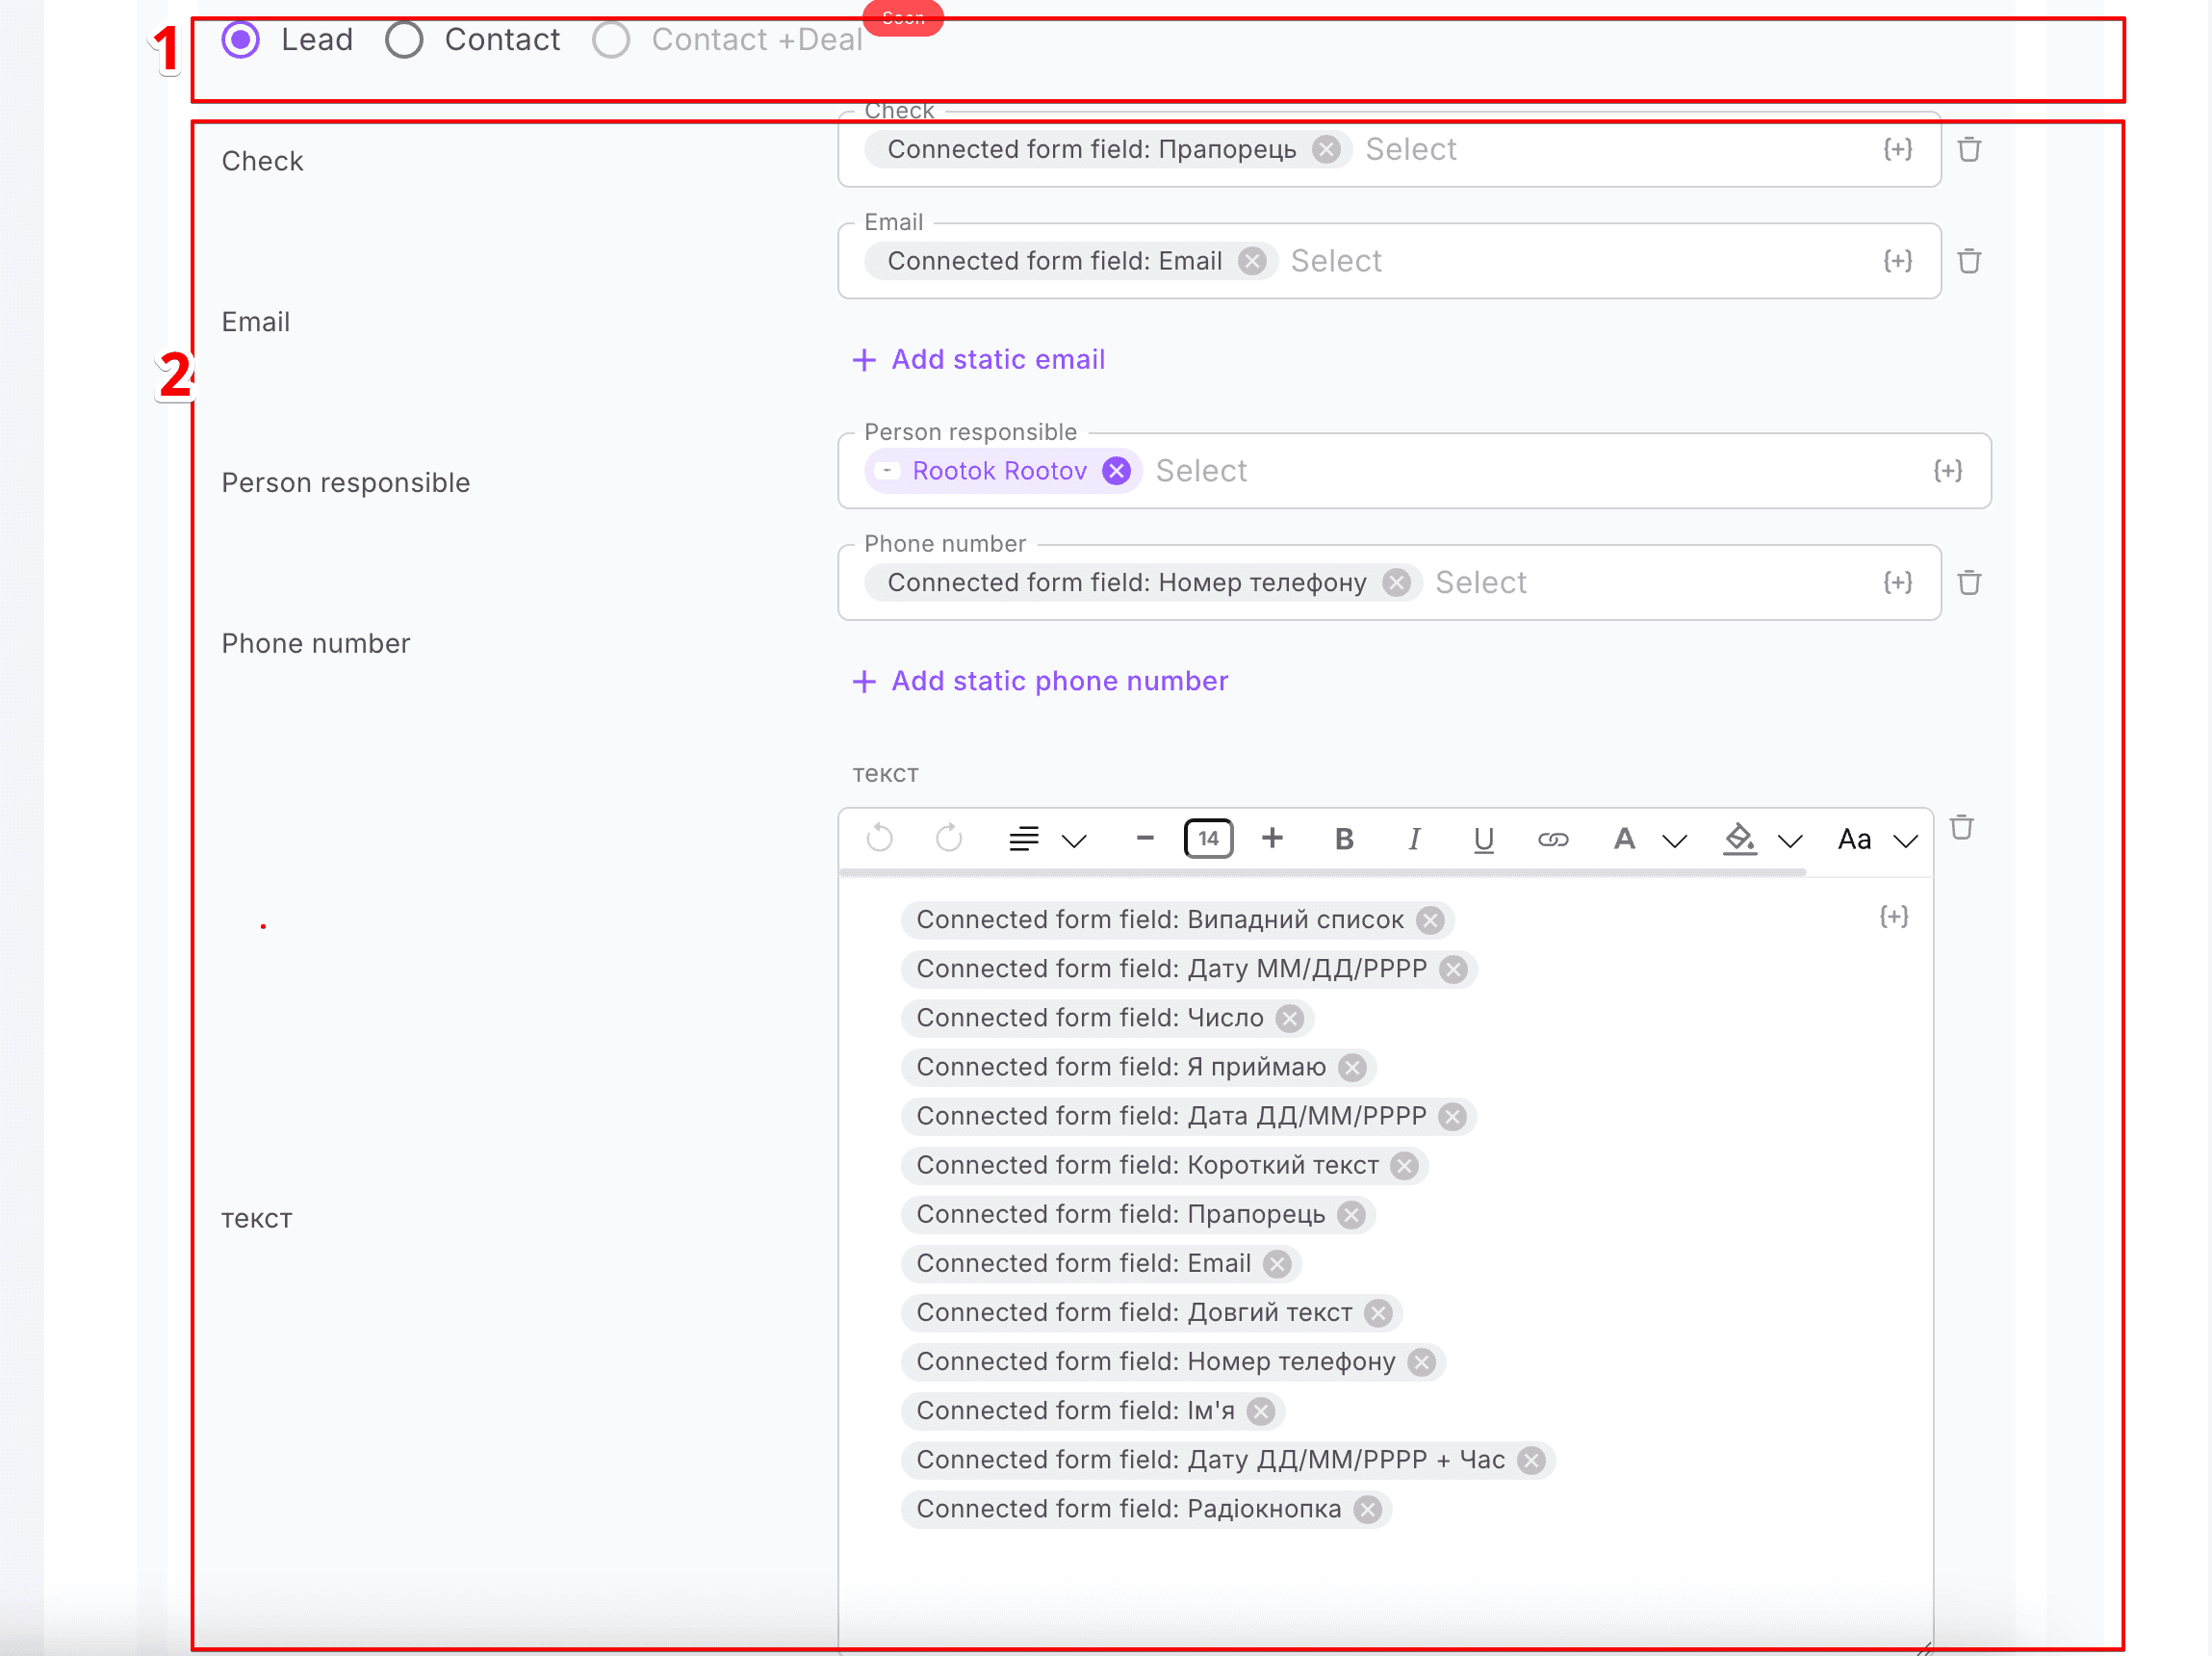The height and width of the screenshot is (1656, 2212).
Task: Insert variable in the Email field
Action: pyautogui.click(x=1897, y=261)
